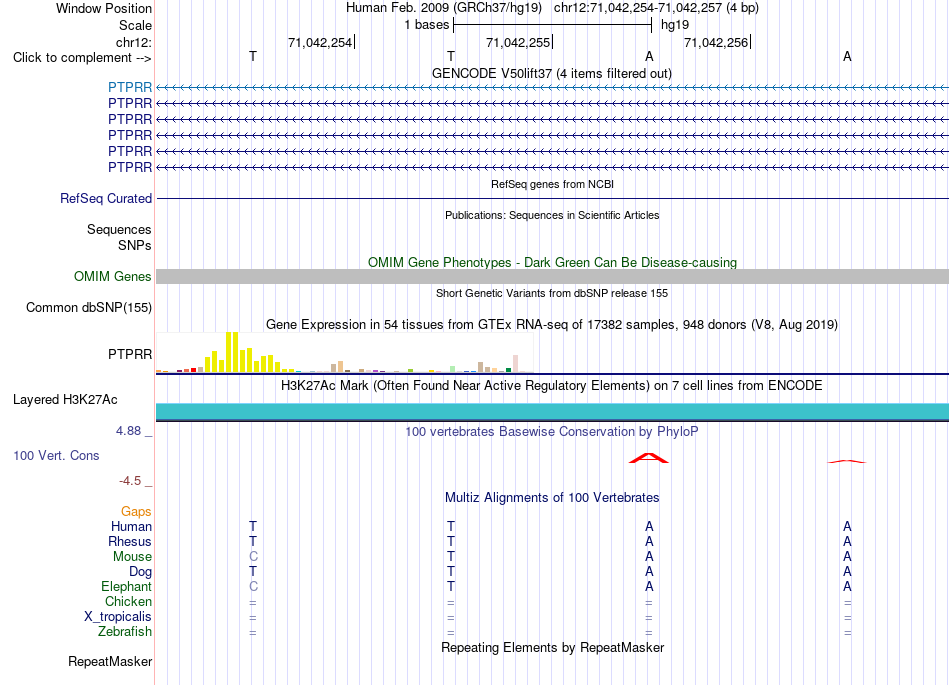Image resolution: width=950 pixels, height=685 pixels.
Task: Click the 'Layered H3K27Ac' track label
Action: pyautogui.click(x=65, y=400)
